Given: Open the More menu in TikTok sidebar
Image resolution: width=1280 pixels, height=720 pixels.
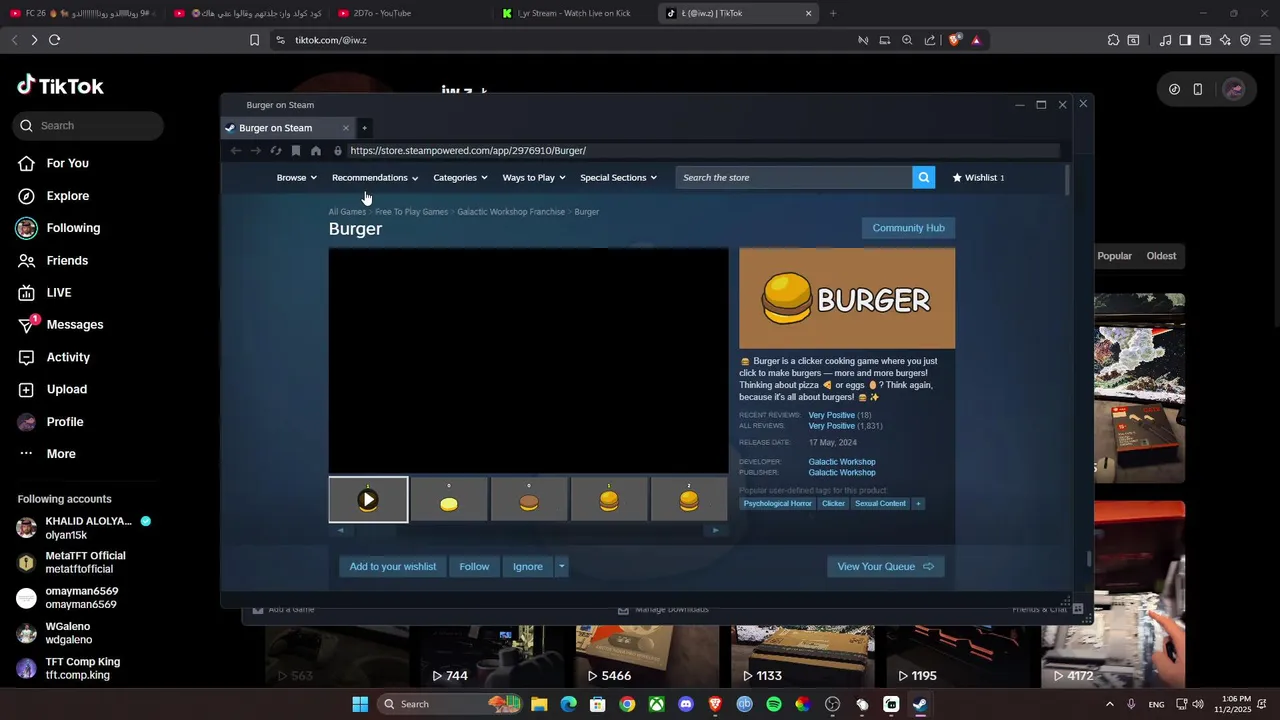Looking at the screenshot, I should click(47, 454).
